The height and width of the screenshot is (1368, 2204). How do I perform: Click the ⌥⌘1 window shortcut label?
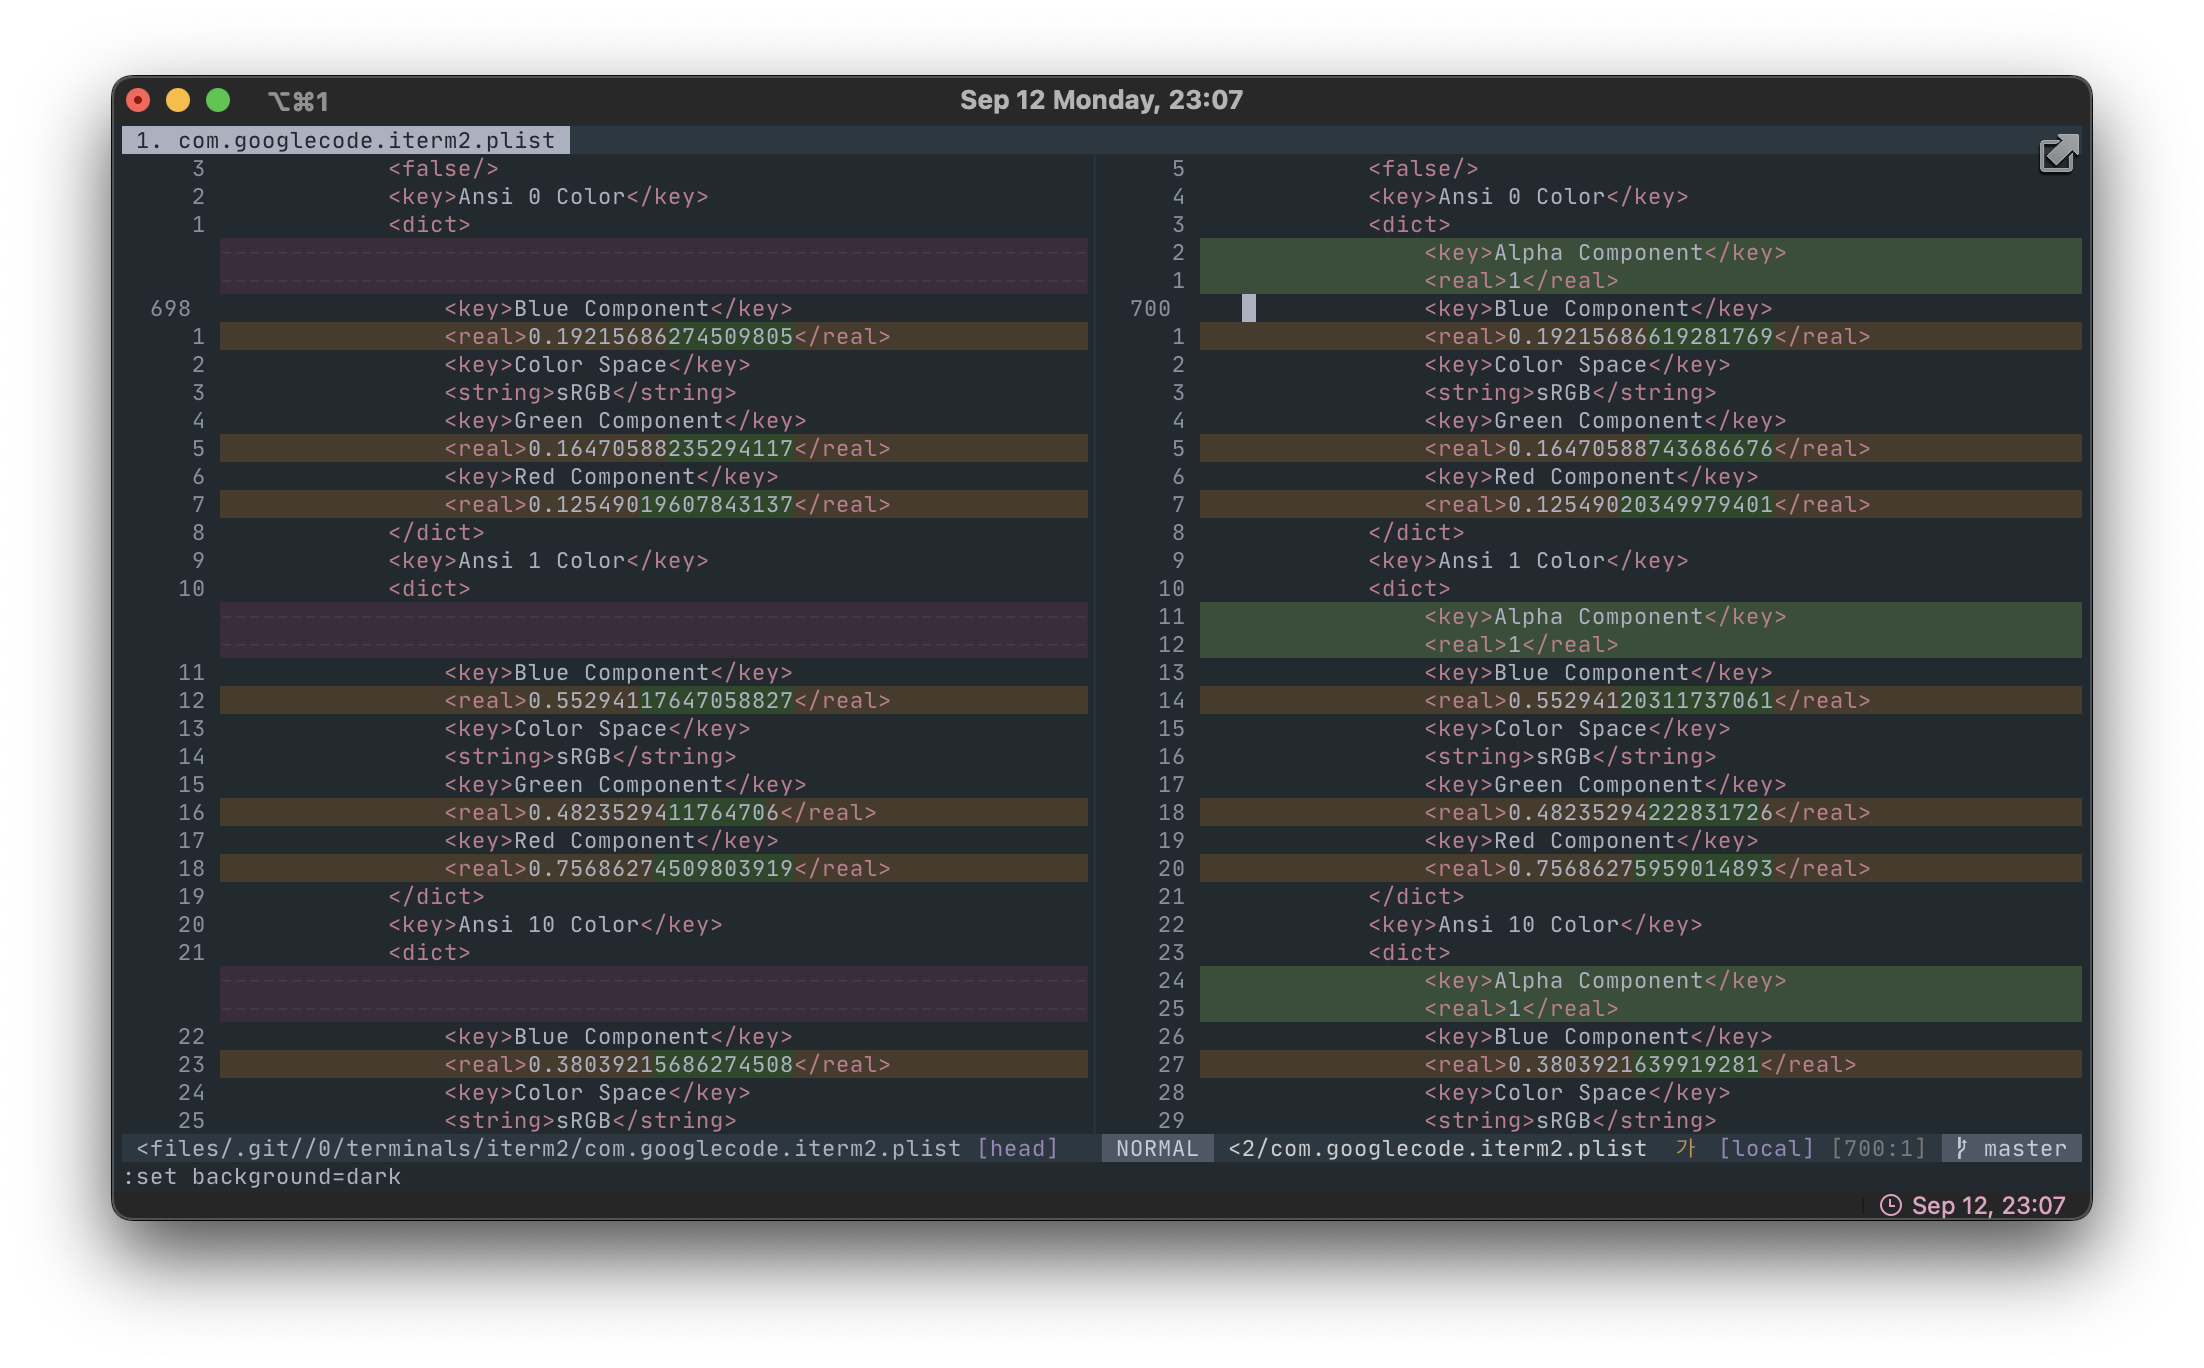click(x=298, y=101)
